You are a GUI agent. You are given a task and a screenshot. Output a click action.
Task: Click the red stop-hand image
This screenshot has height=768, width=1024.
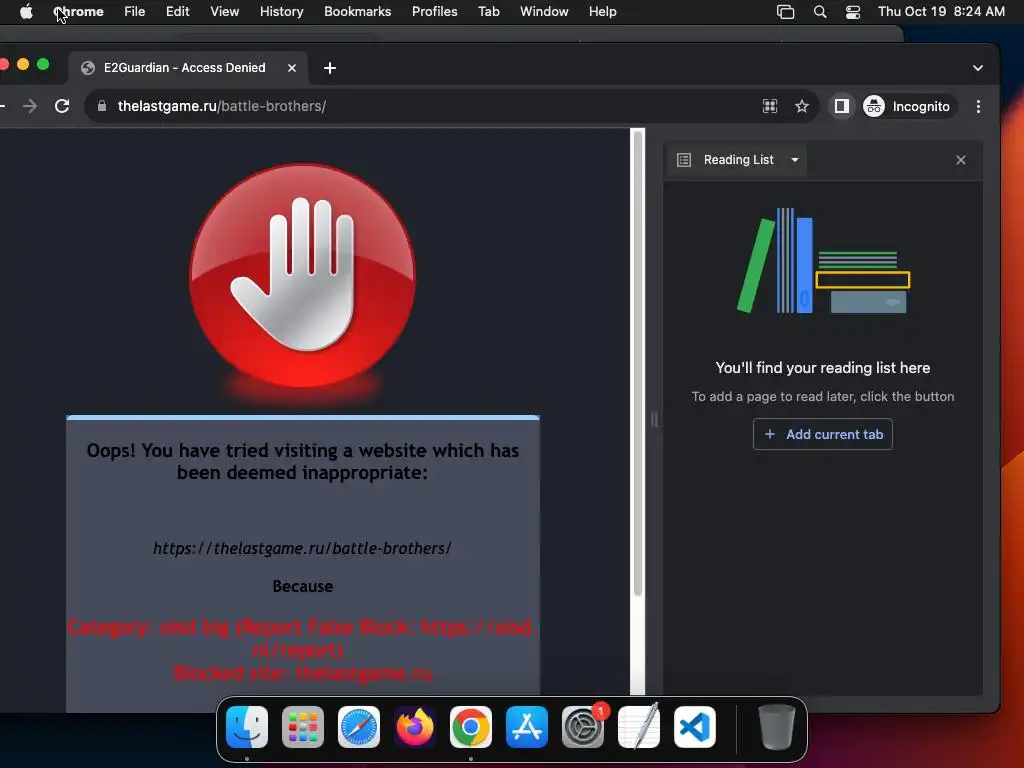(302, 276)
